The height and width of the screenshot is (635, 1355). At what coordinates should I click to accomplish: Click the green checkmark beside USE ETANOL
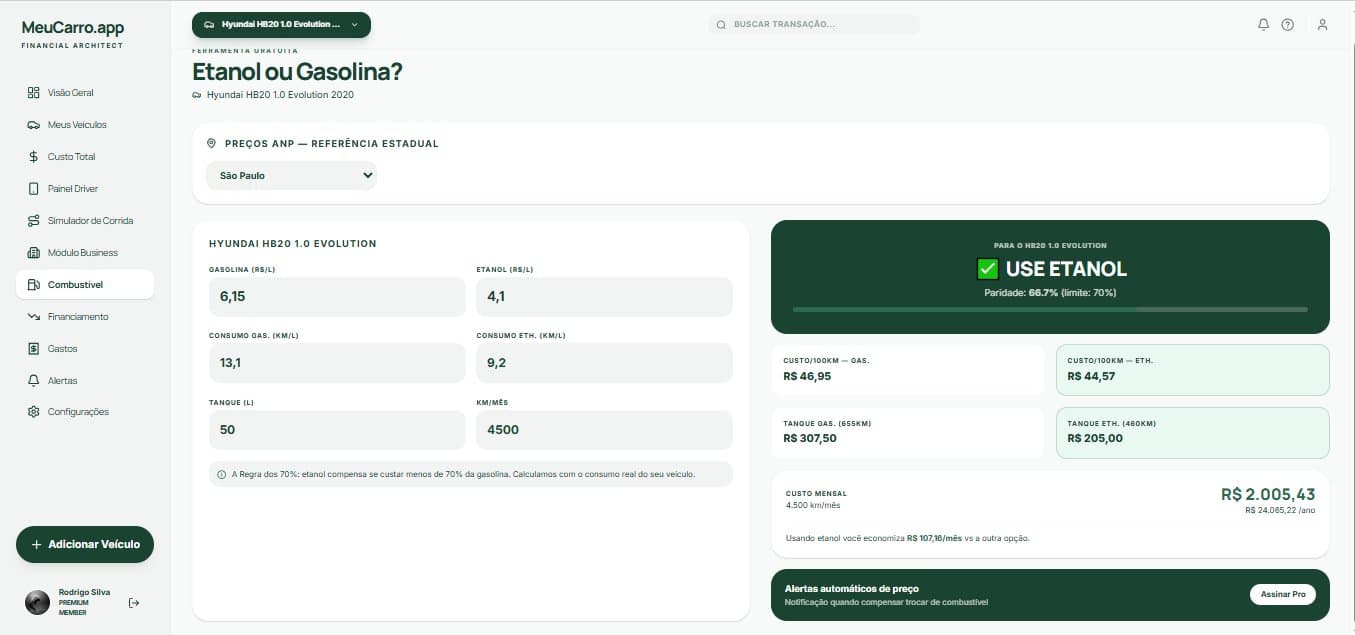(x=987, y=269)
